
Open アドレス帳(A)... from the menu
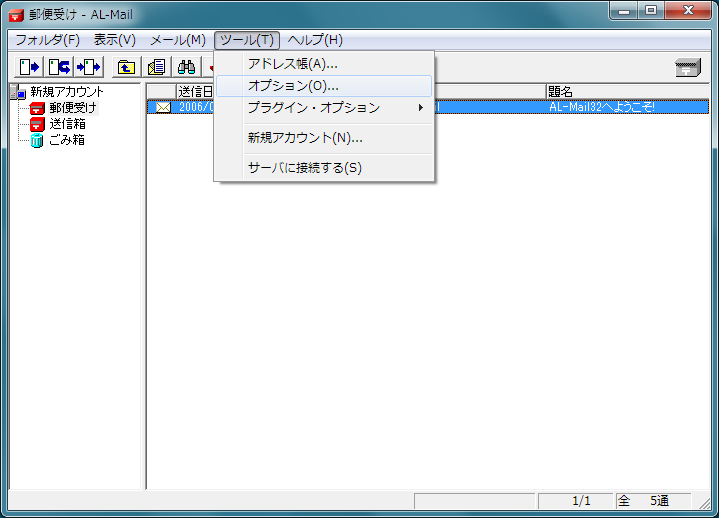[292, 64]
